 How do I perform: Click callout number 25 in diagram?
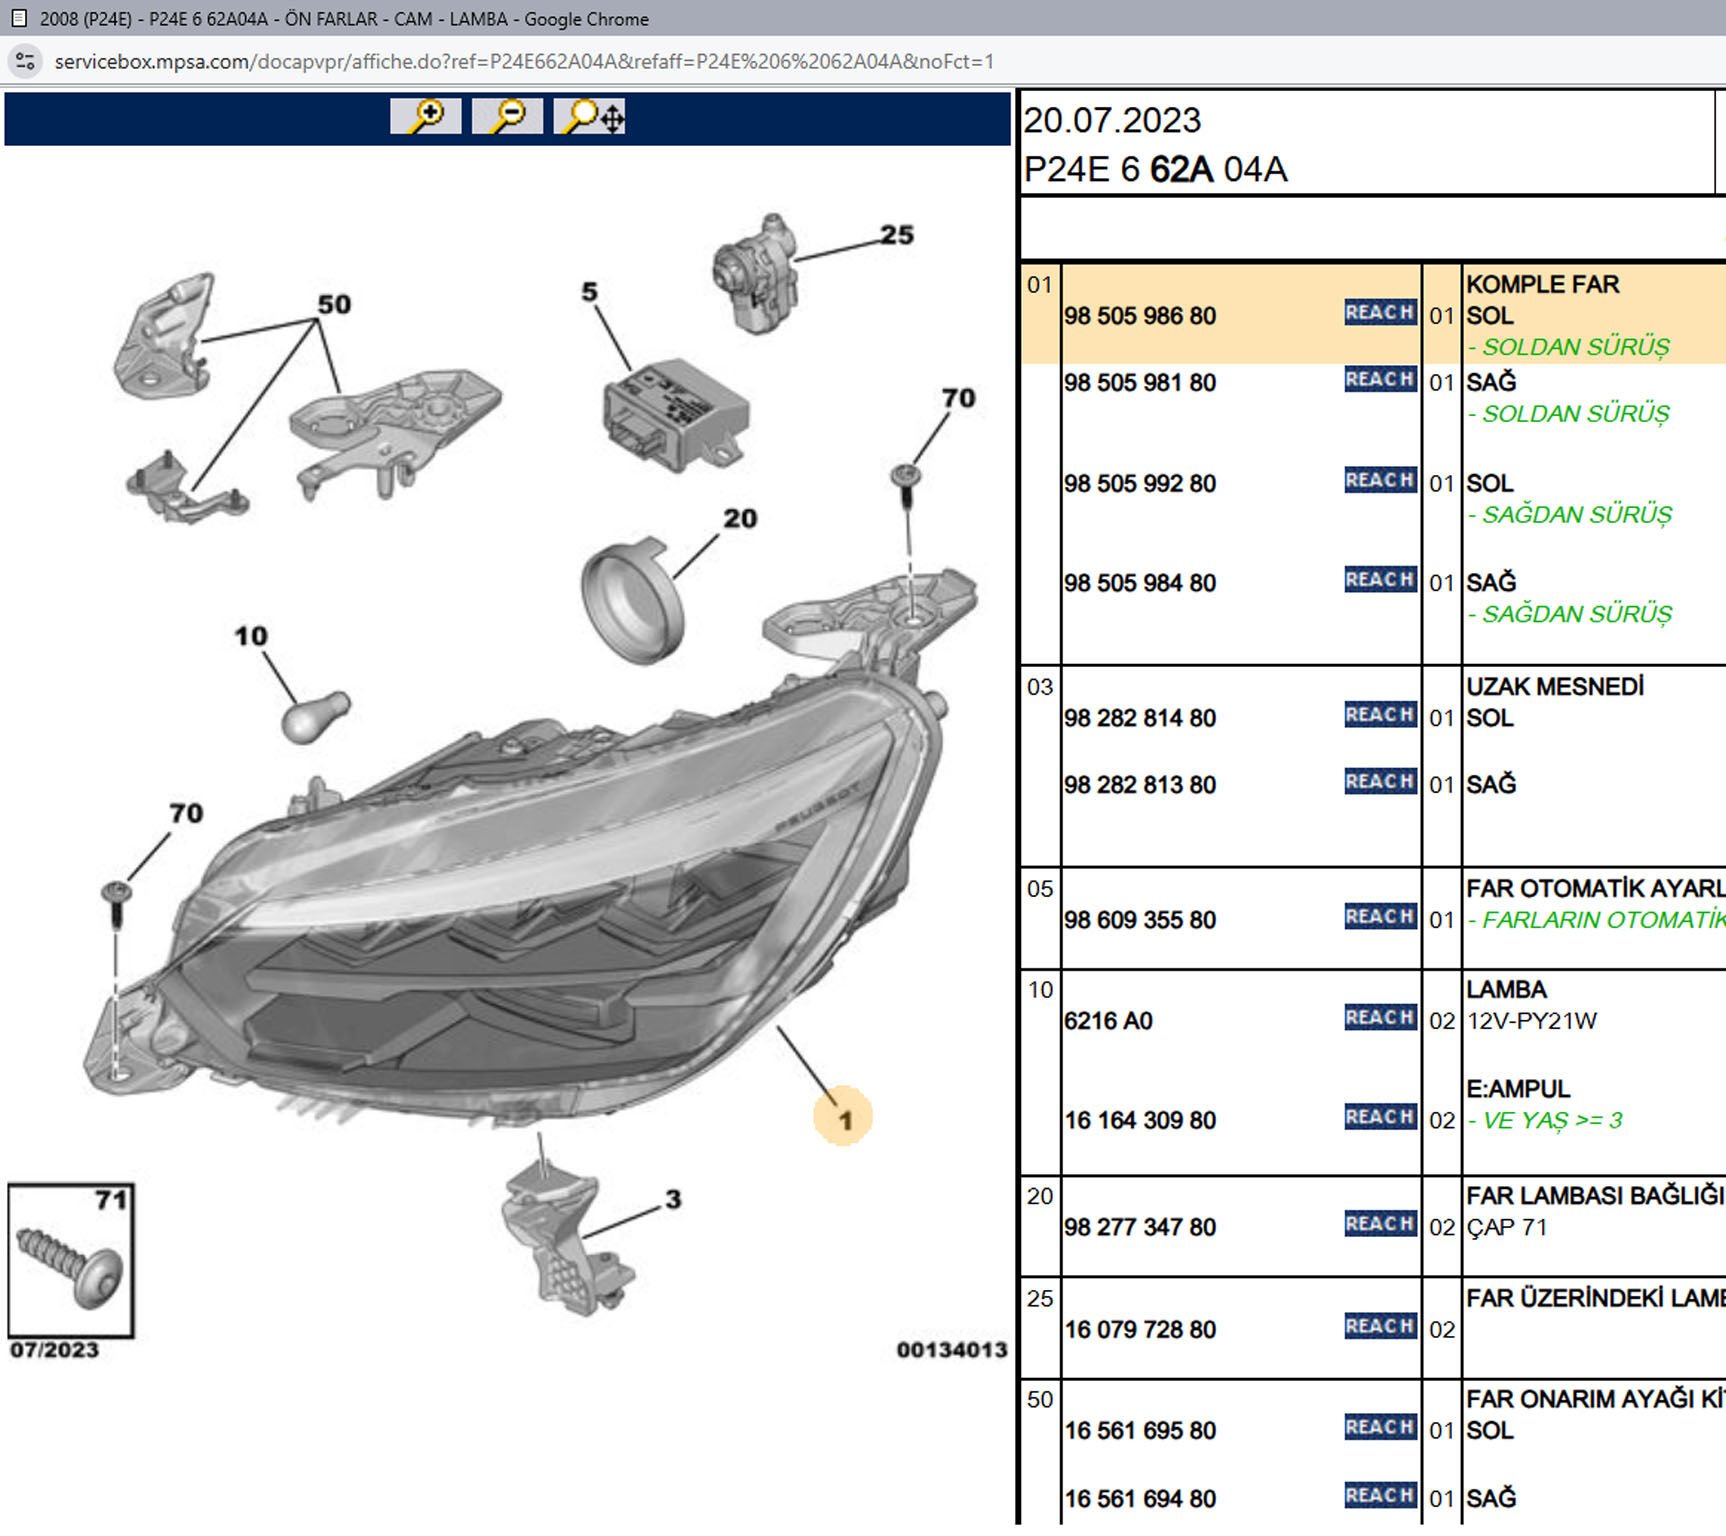(896, 235)
